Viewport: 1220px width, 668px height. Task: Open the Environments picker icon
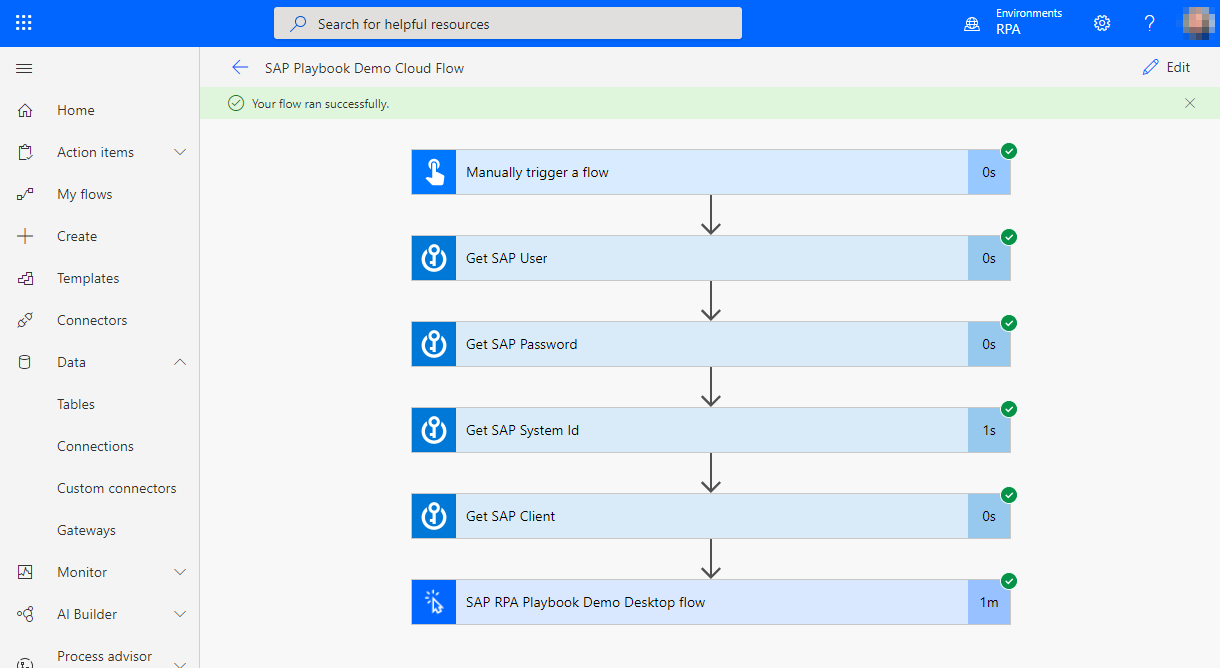coord(972,23)
